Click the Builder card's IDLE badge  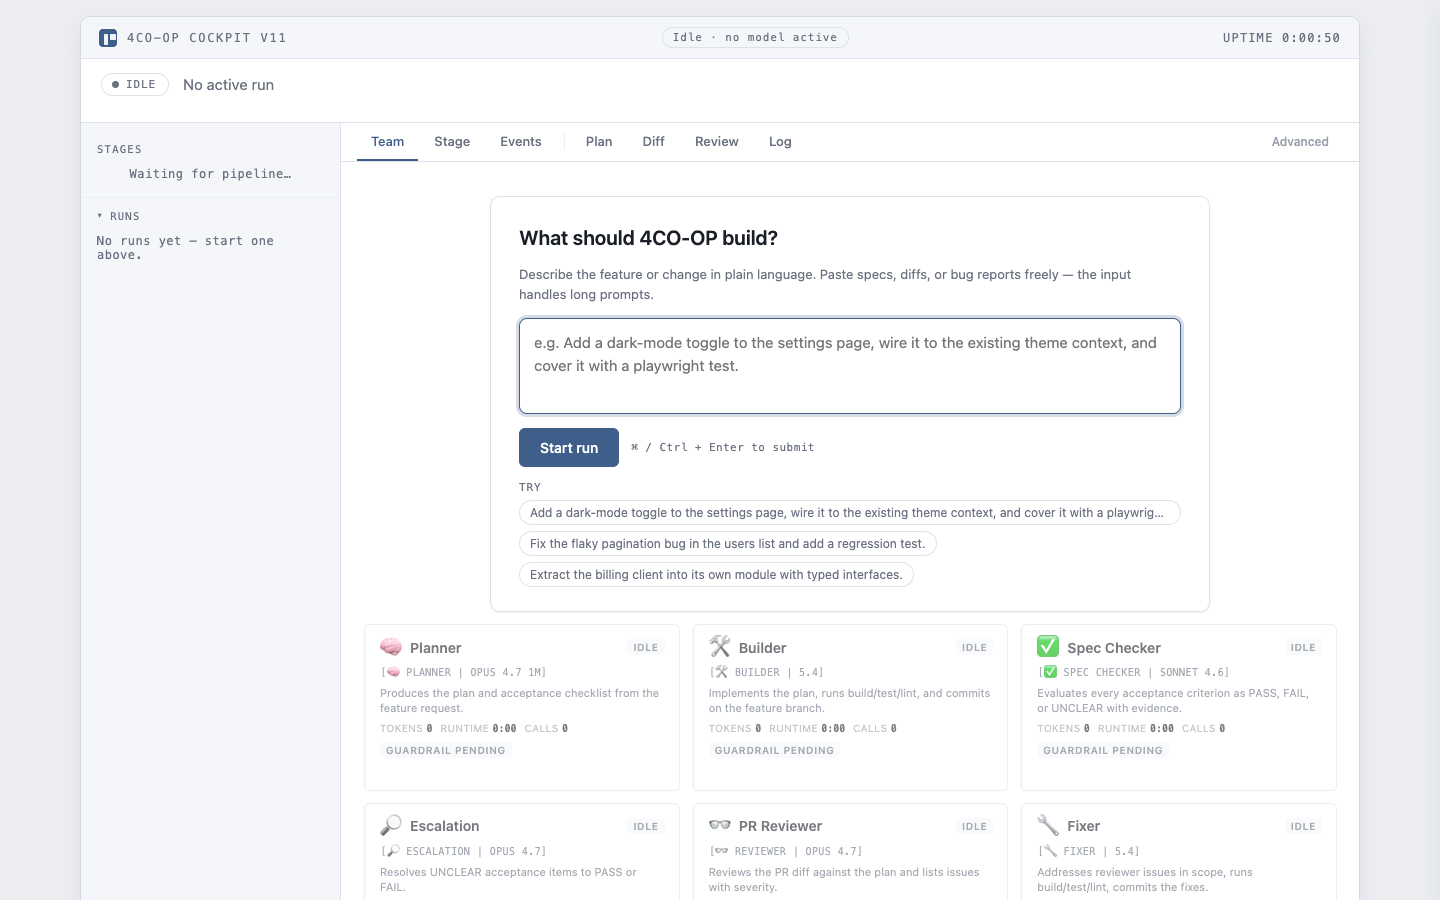tap(975, 648)
